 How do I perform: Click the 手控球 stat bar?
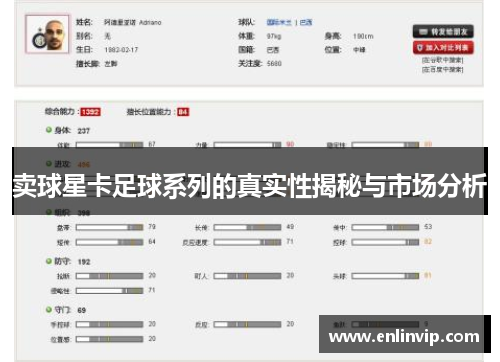tap(109, 324)
